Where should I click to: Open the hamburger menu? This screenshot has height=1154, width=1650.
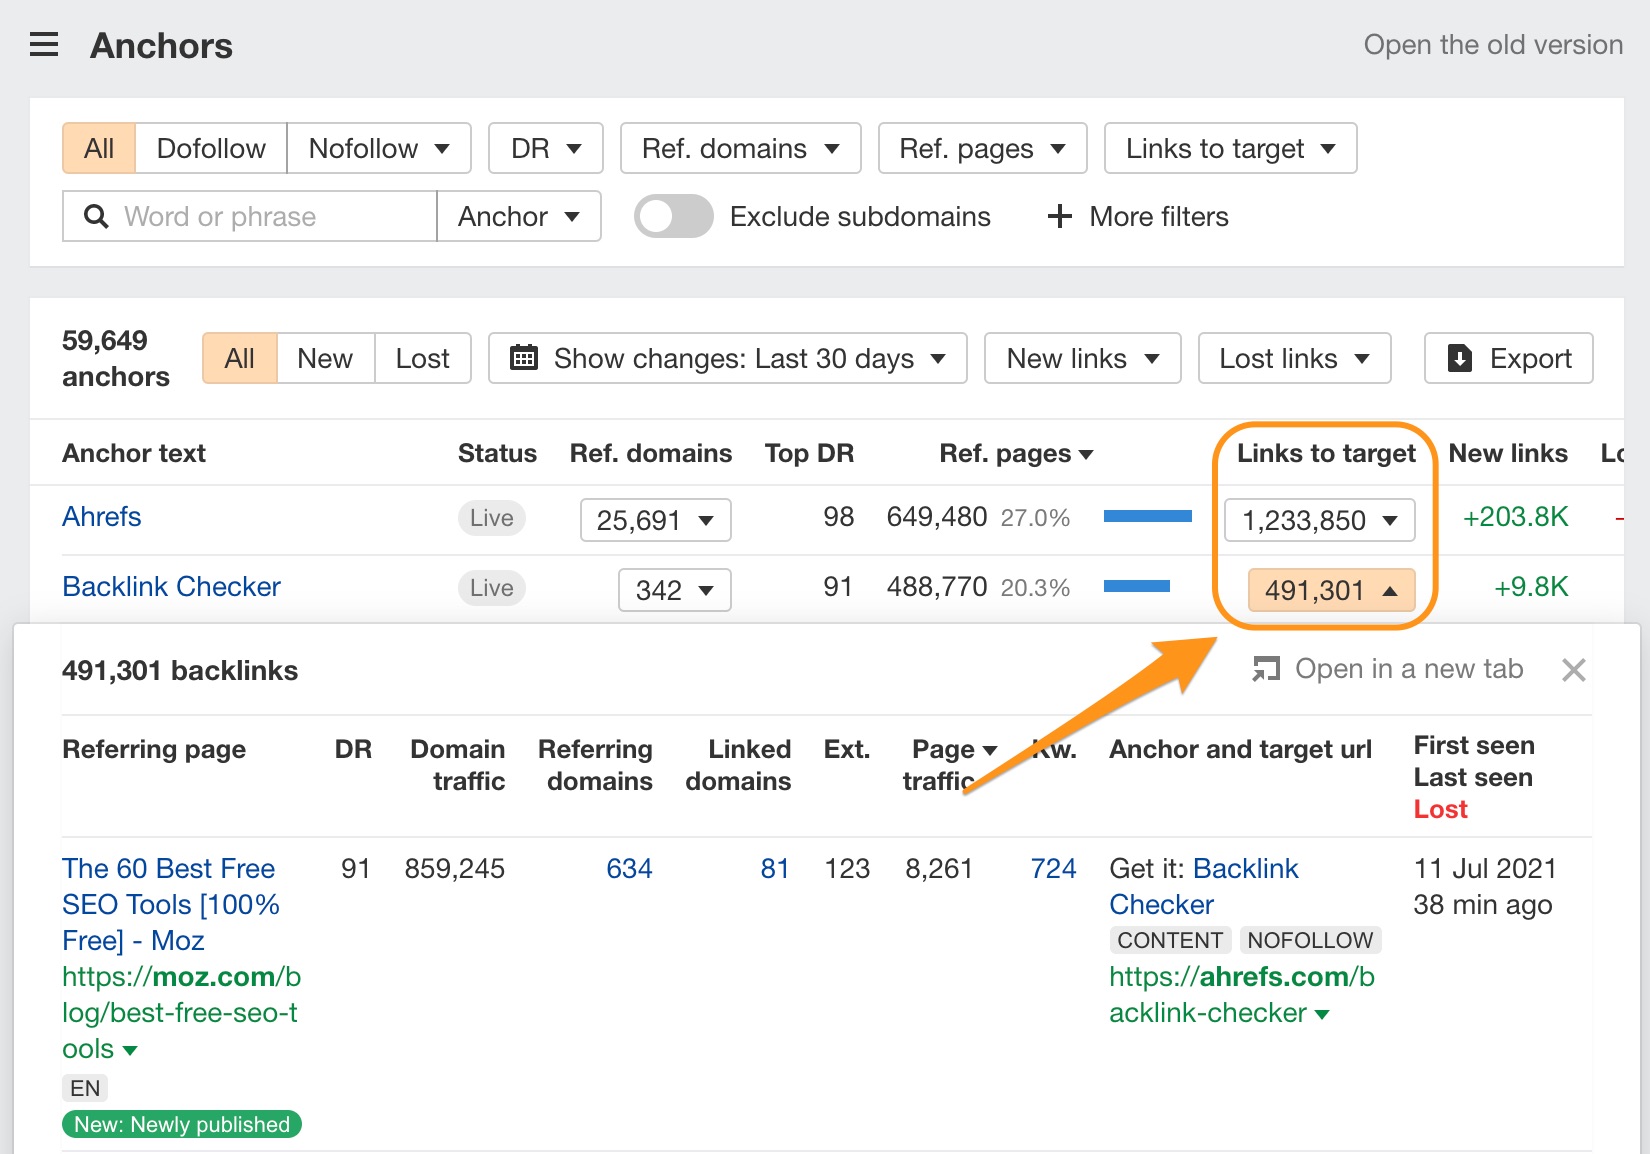point(44,45)
